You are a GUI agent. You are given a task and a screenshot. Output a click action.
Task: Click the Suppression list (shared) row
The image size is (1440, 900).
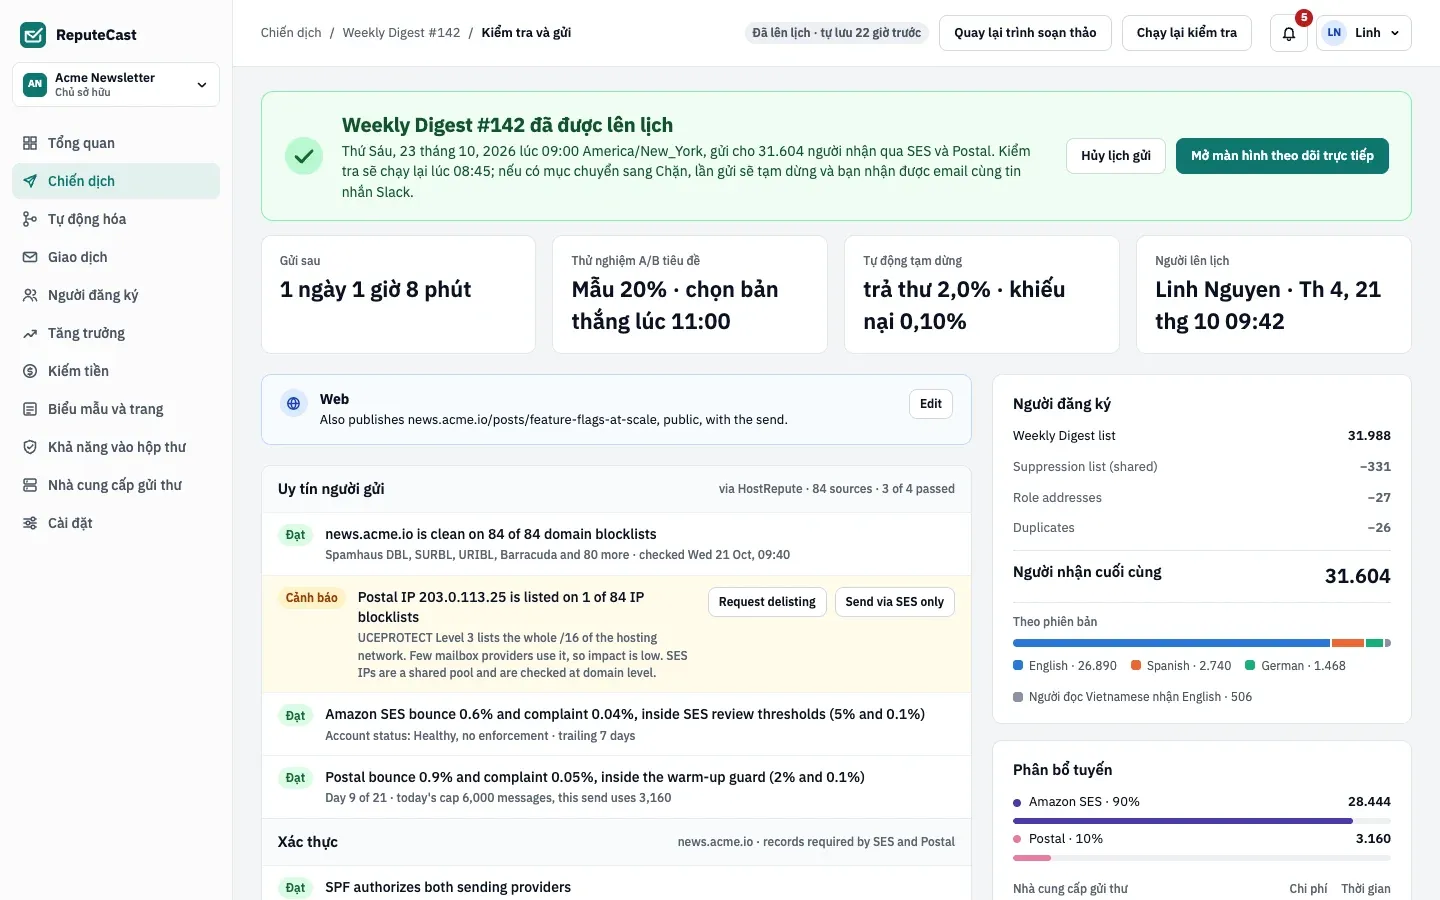(x=1202, y=467)
